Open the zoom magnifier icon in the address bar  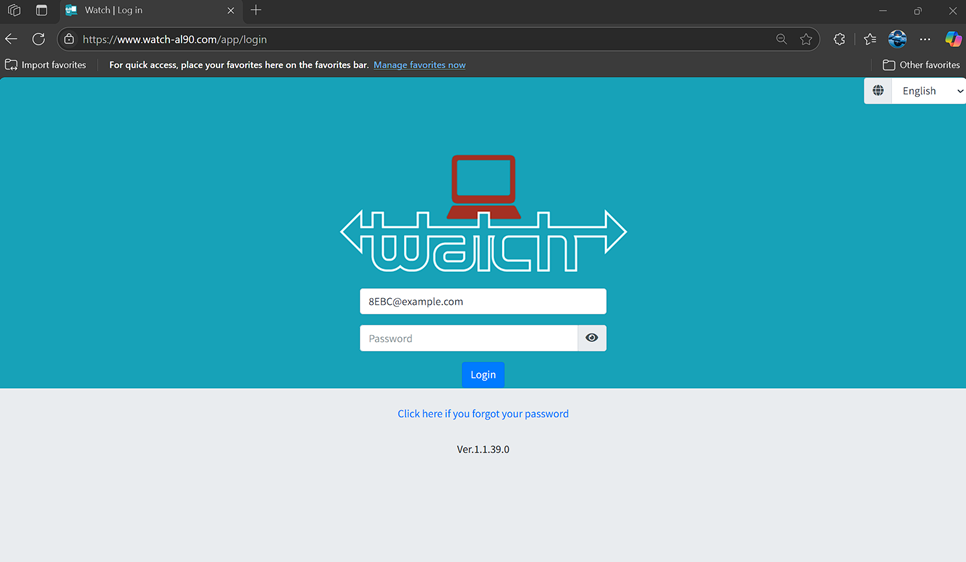(781, 39)
